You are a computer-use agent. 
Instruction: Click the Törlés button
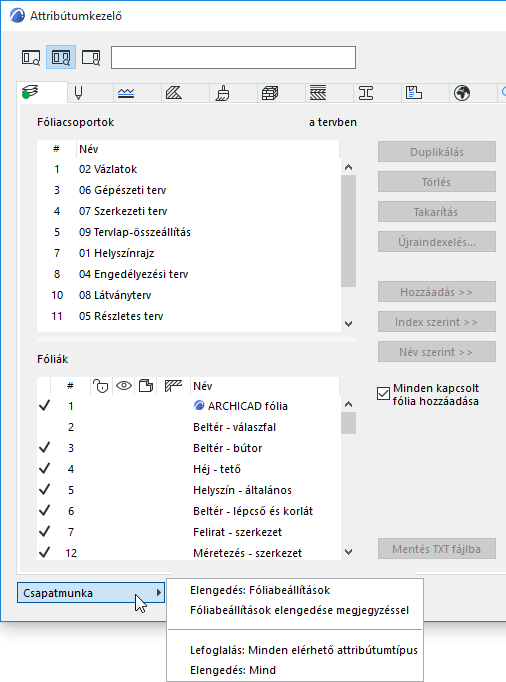(x=437, y=182)
